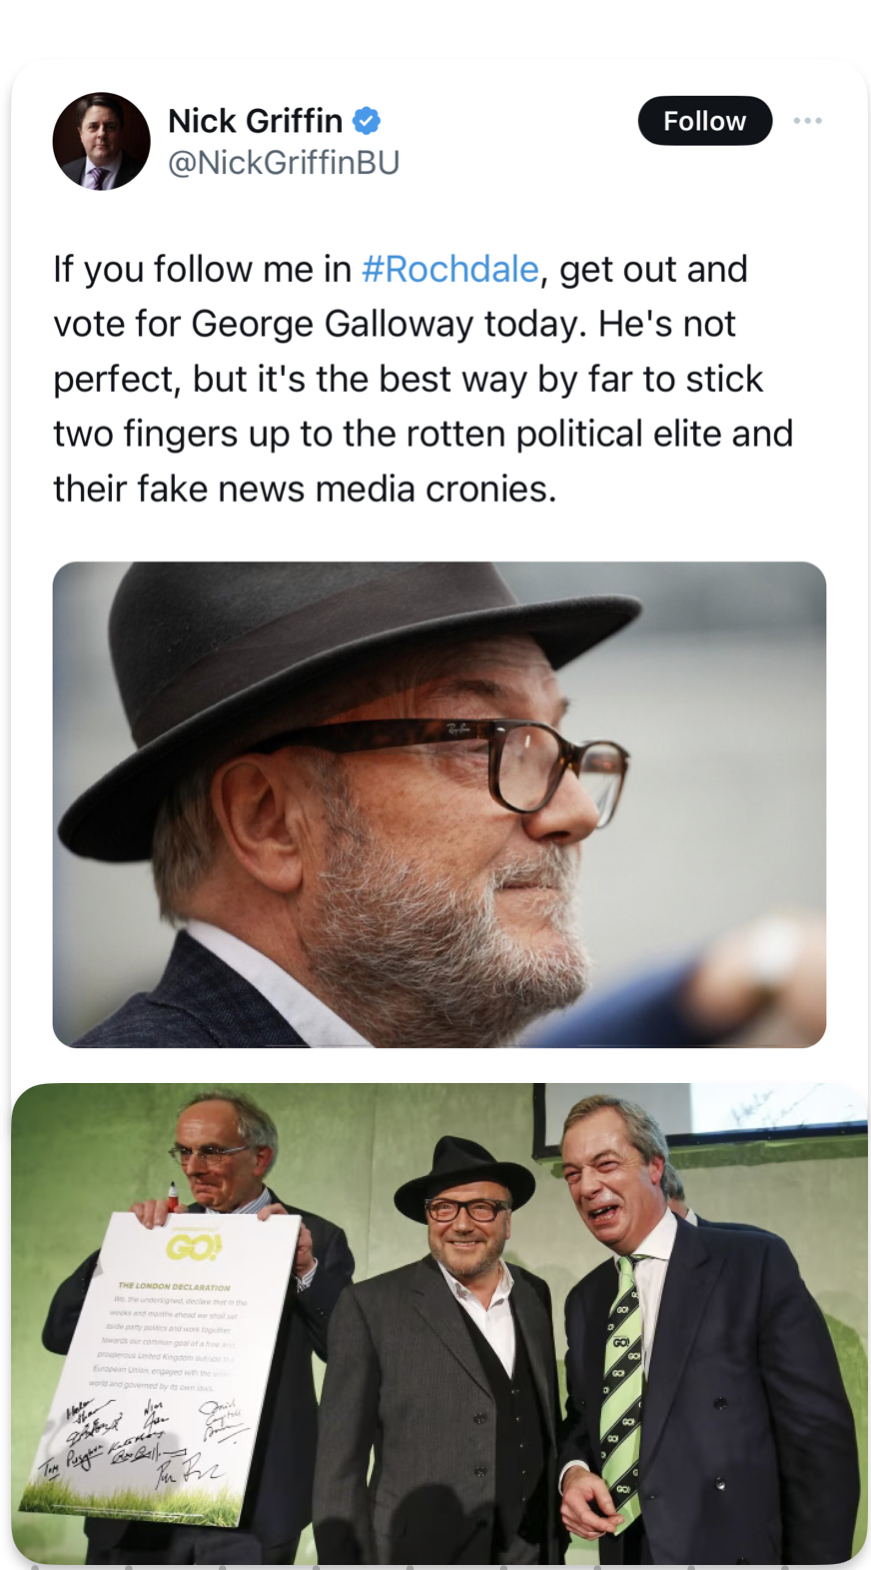Open Nick Griffin's profile avatar

point(101,141)
